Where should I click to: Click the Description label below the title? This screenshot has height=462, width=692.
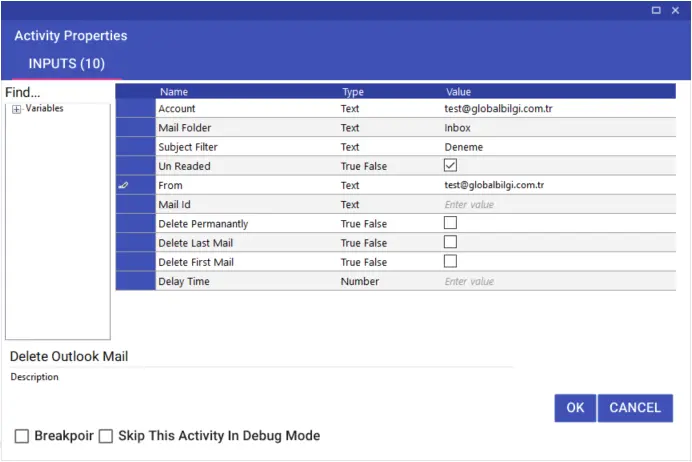pyautogui.click(x=34, y=377)
